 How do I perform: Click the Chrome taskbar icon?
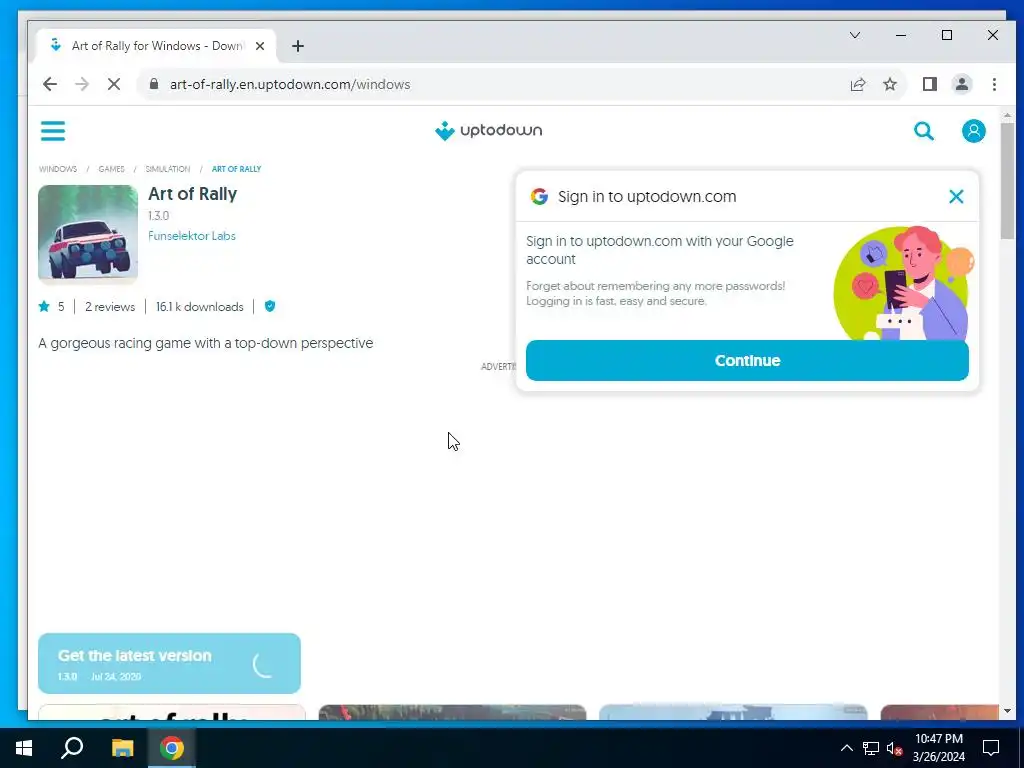[x=171, y=748]
